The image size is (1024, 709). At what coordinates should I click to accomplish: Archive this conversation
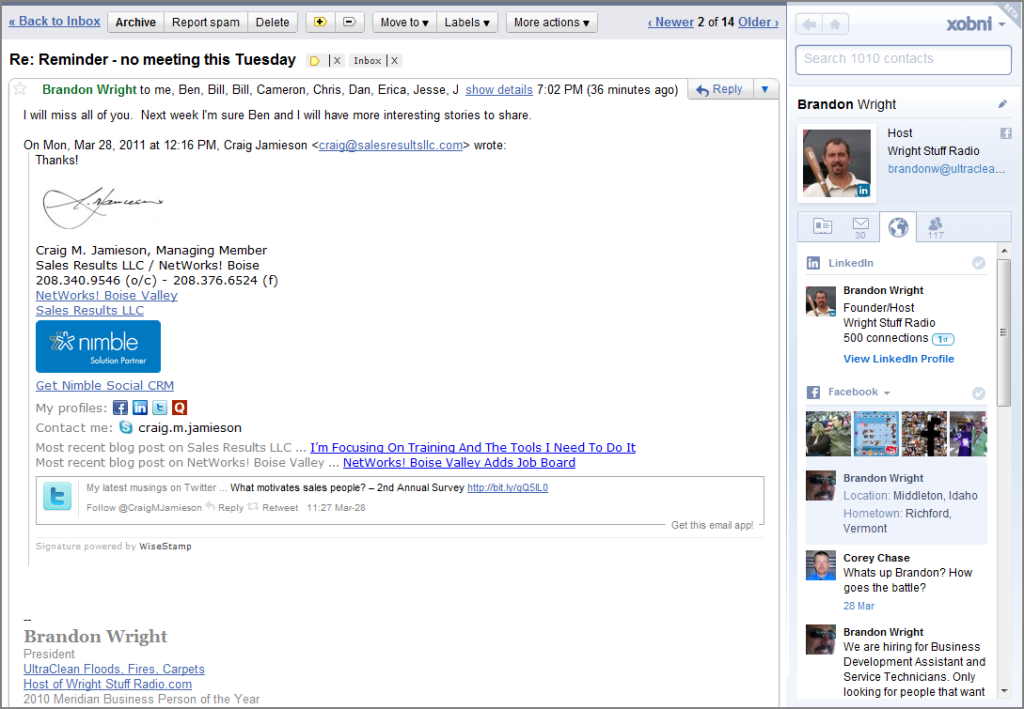coord(136,22)
